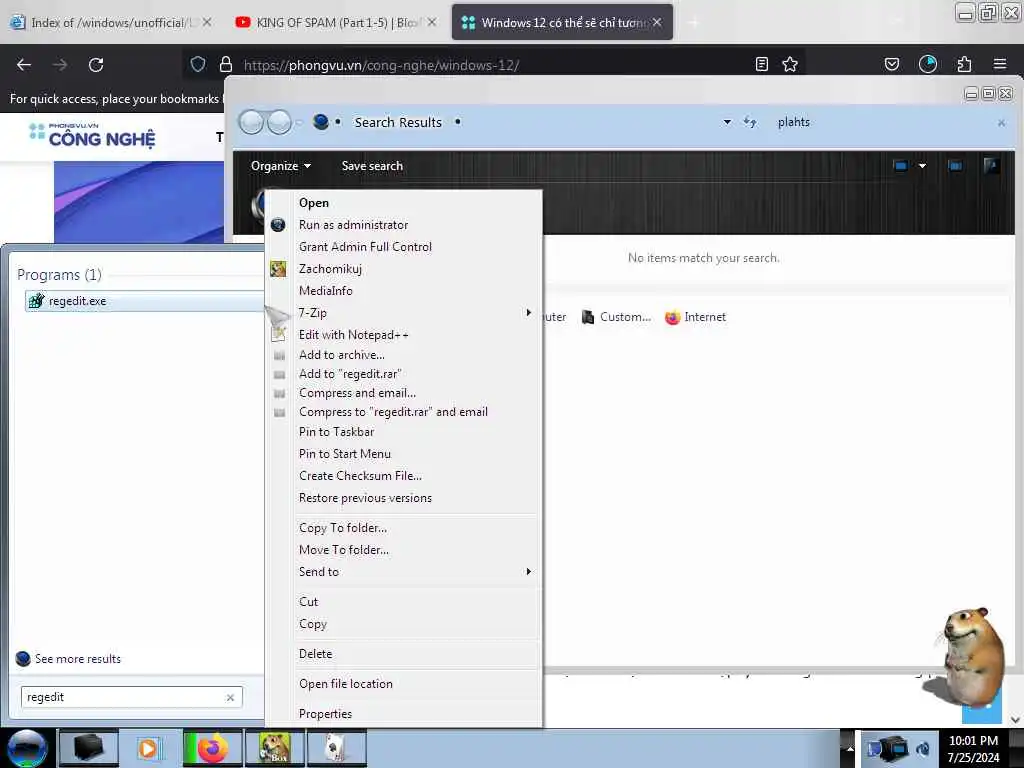Choose Copy To folder...
This screenshot has height=768, width=1024.
404,528
